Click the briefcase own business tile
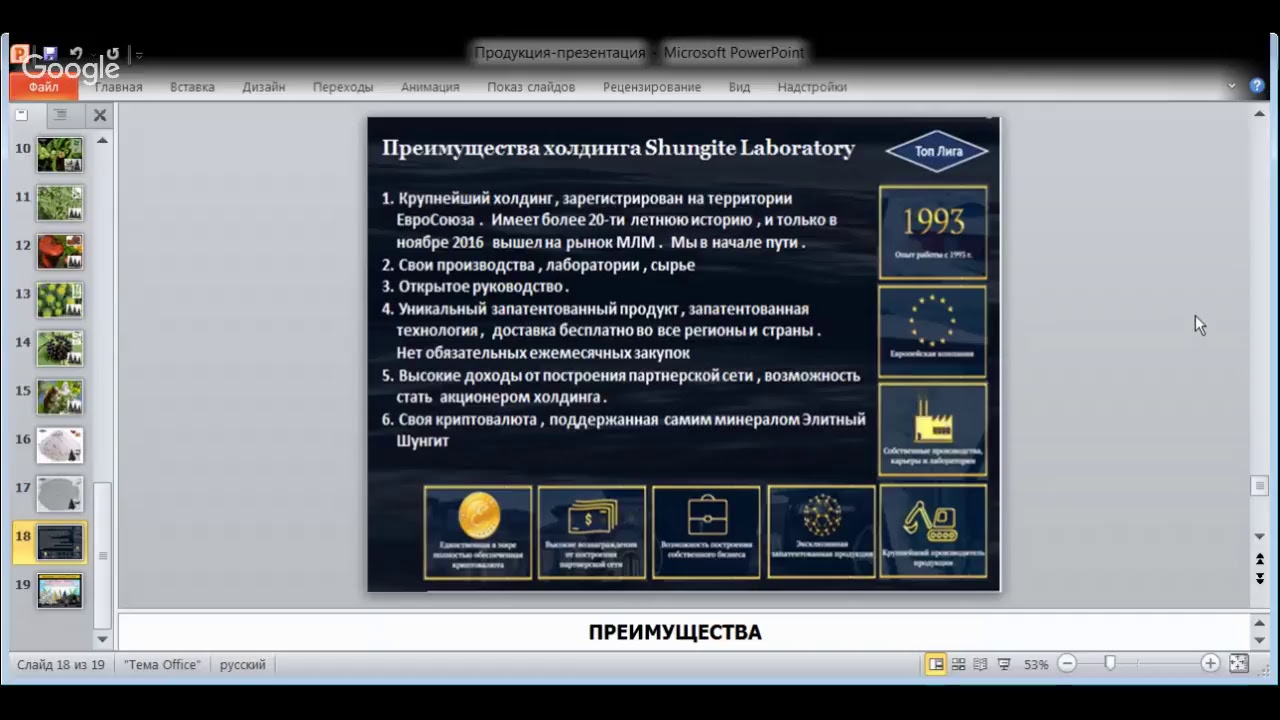Screen dimensions: 1280x720 pyautogui.click(x=707, y=532)
